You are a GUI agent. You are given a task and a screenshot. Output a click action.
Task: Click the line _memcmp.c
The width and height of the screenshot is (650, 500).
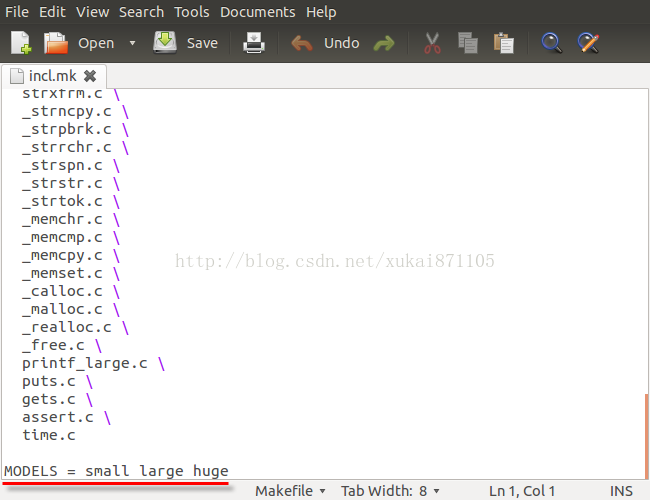pyautogui.click(x=71, y=237)
